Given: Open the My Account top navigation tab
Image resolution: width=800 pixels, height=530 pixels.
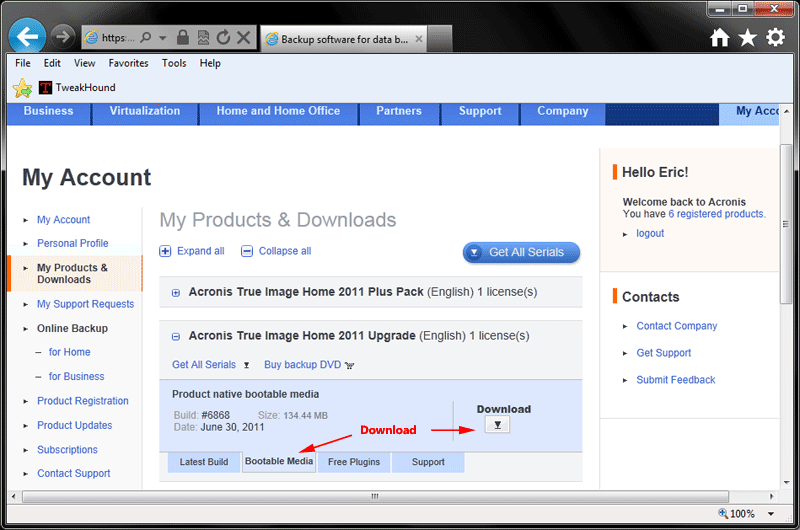Looking at the screenshot, I should 749,113.
